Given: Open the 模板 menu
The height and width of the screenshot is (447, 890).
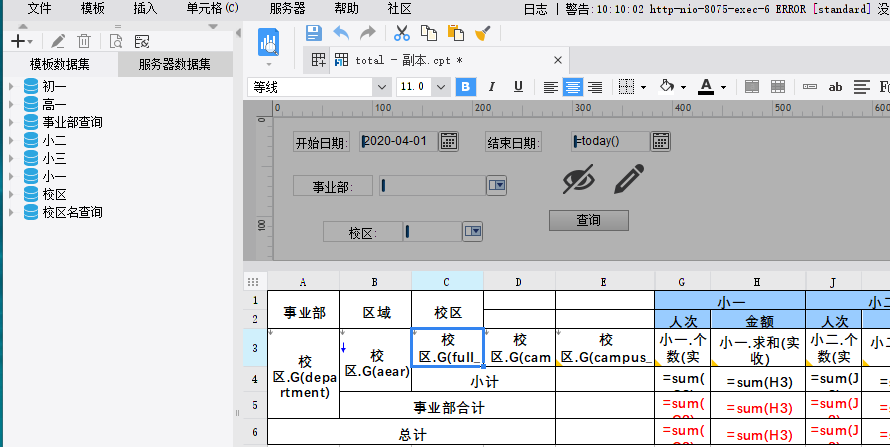Looking at the screenshot, I should tap(92, 9).
